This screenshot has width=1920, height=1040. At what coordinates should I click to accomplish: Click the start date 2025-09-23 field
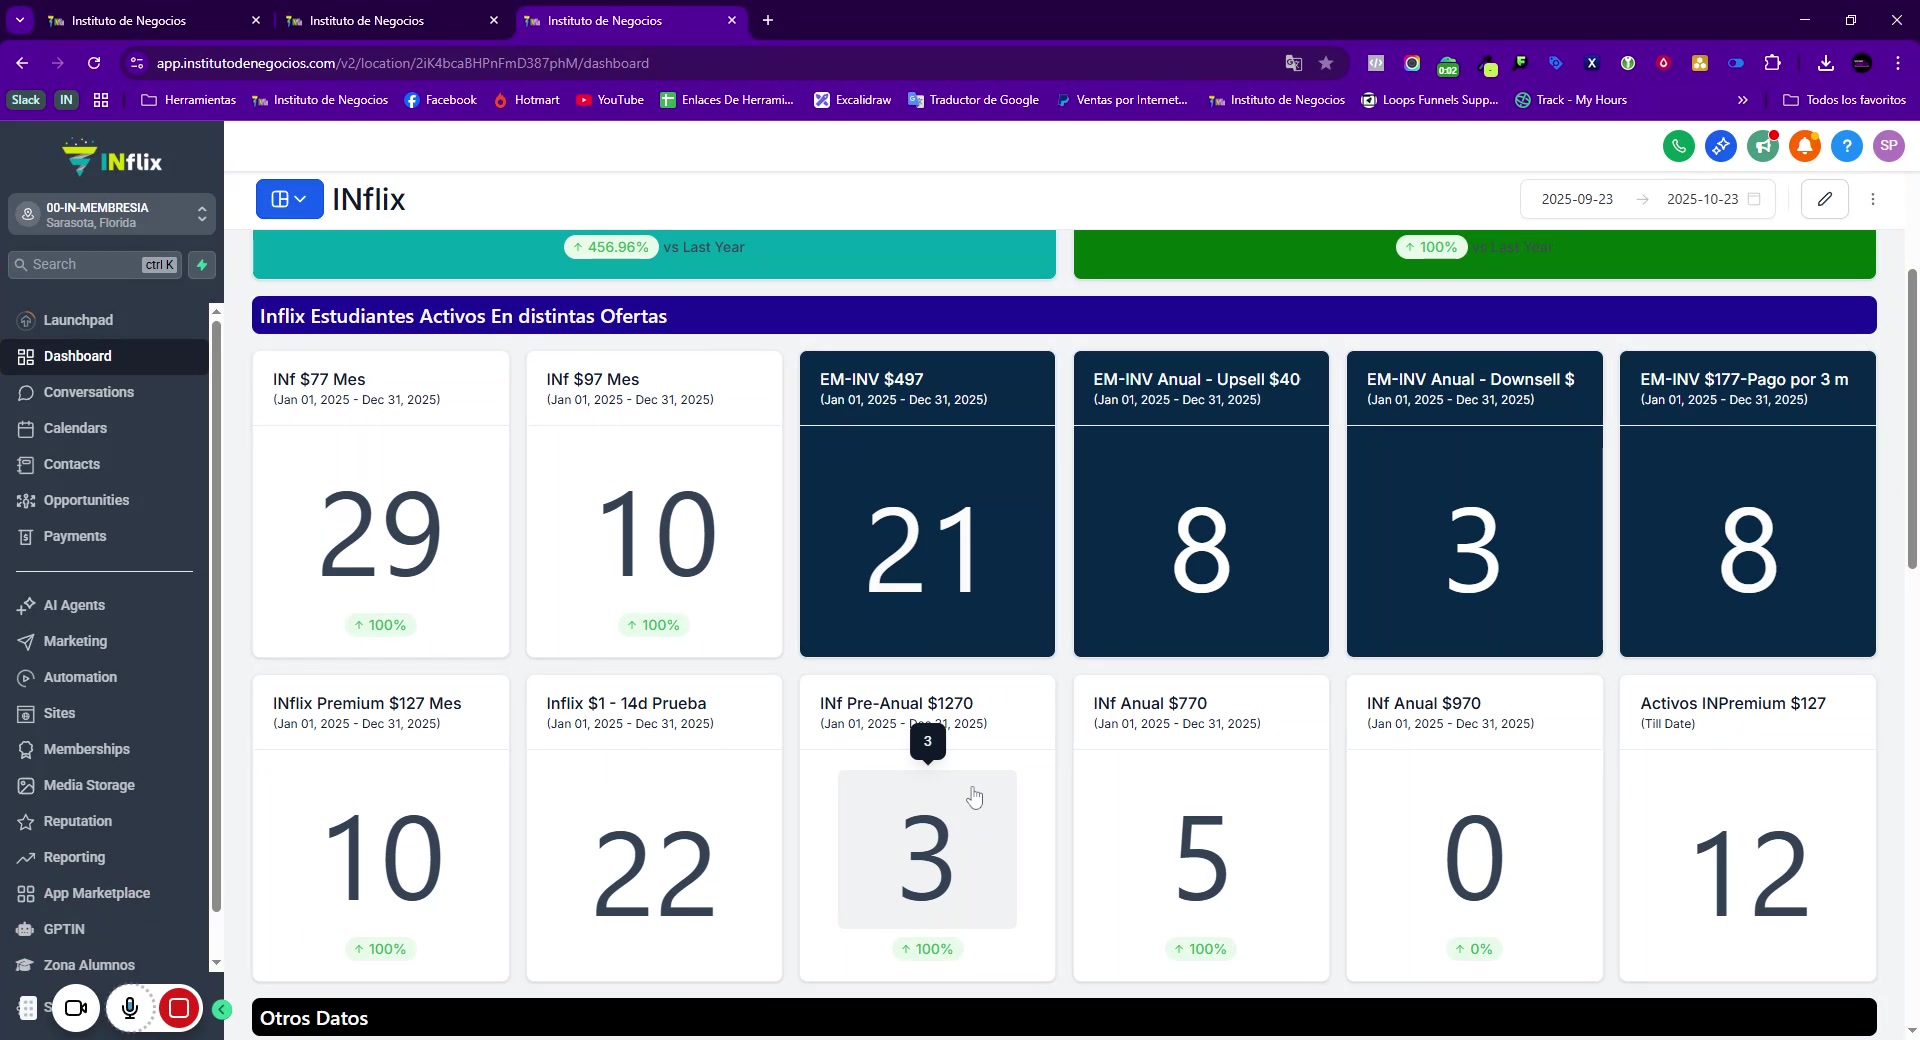point(1577,199)
